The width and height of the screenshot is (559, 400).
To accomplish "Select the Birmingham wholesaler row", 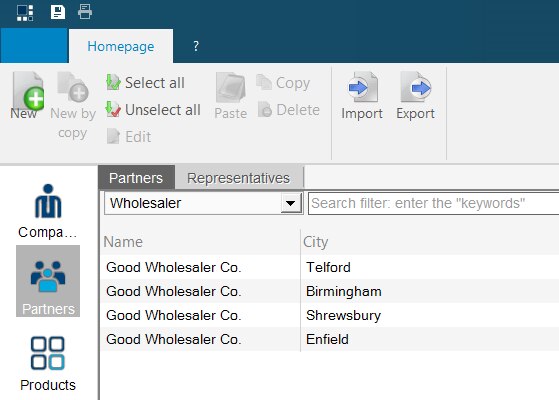I will tap(330, 291).
